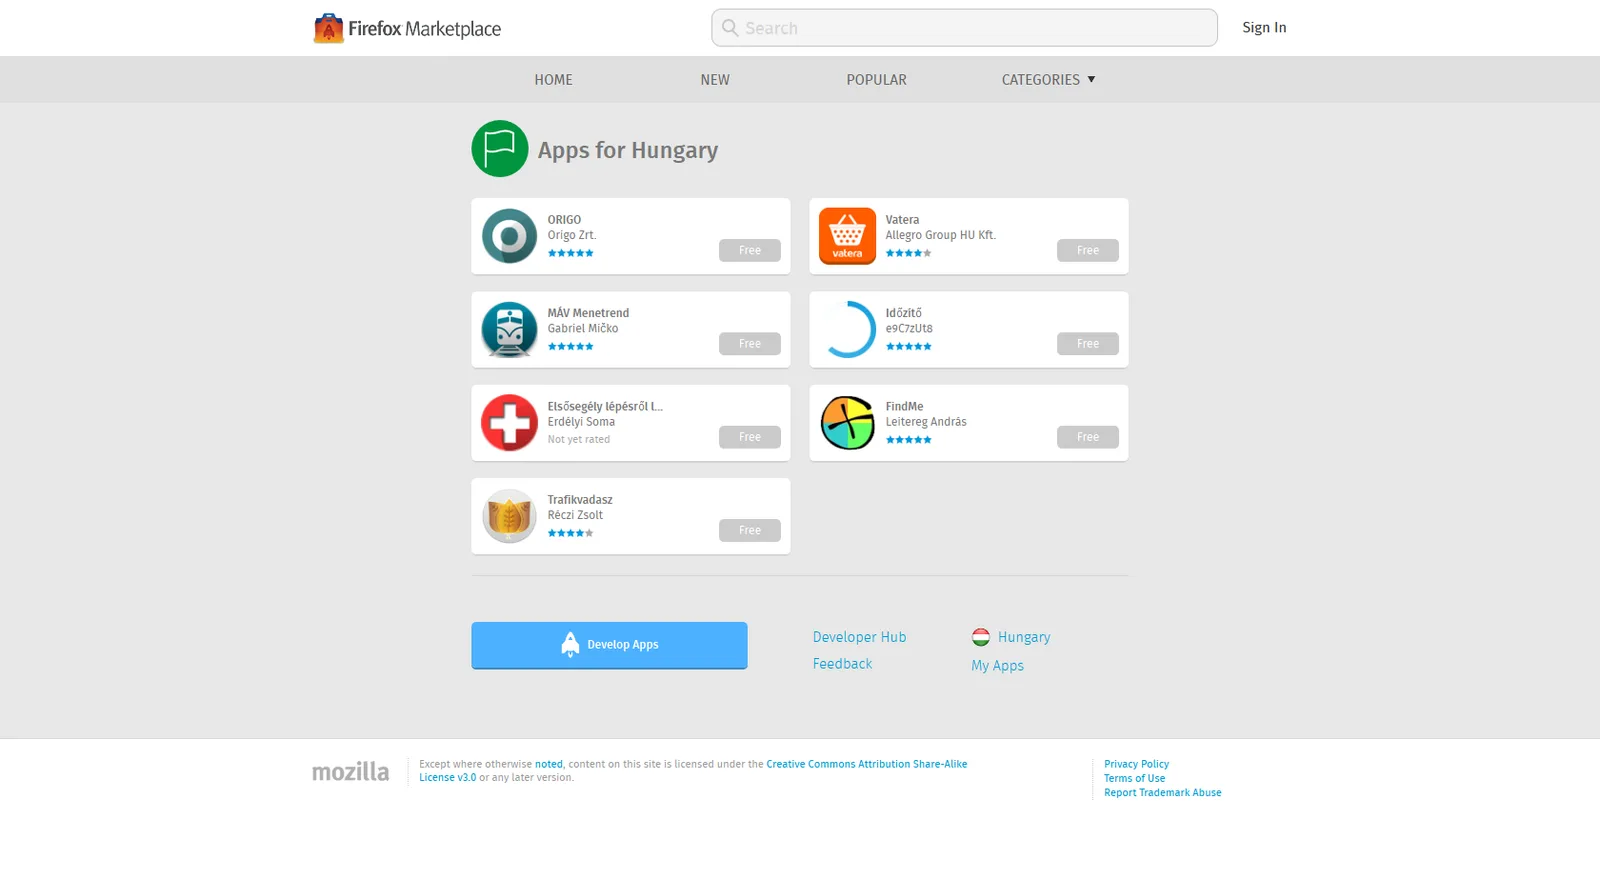Click 'Origo Zrt.' developer name

click(571, 236)
